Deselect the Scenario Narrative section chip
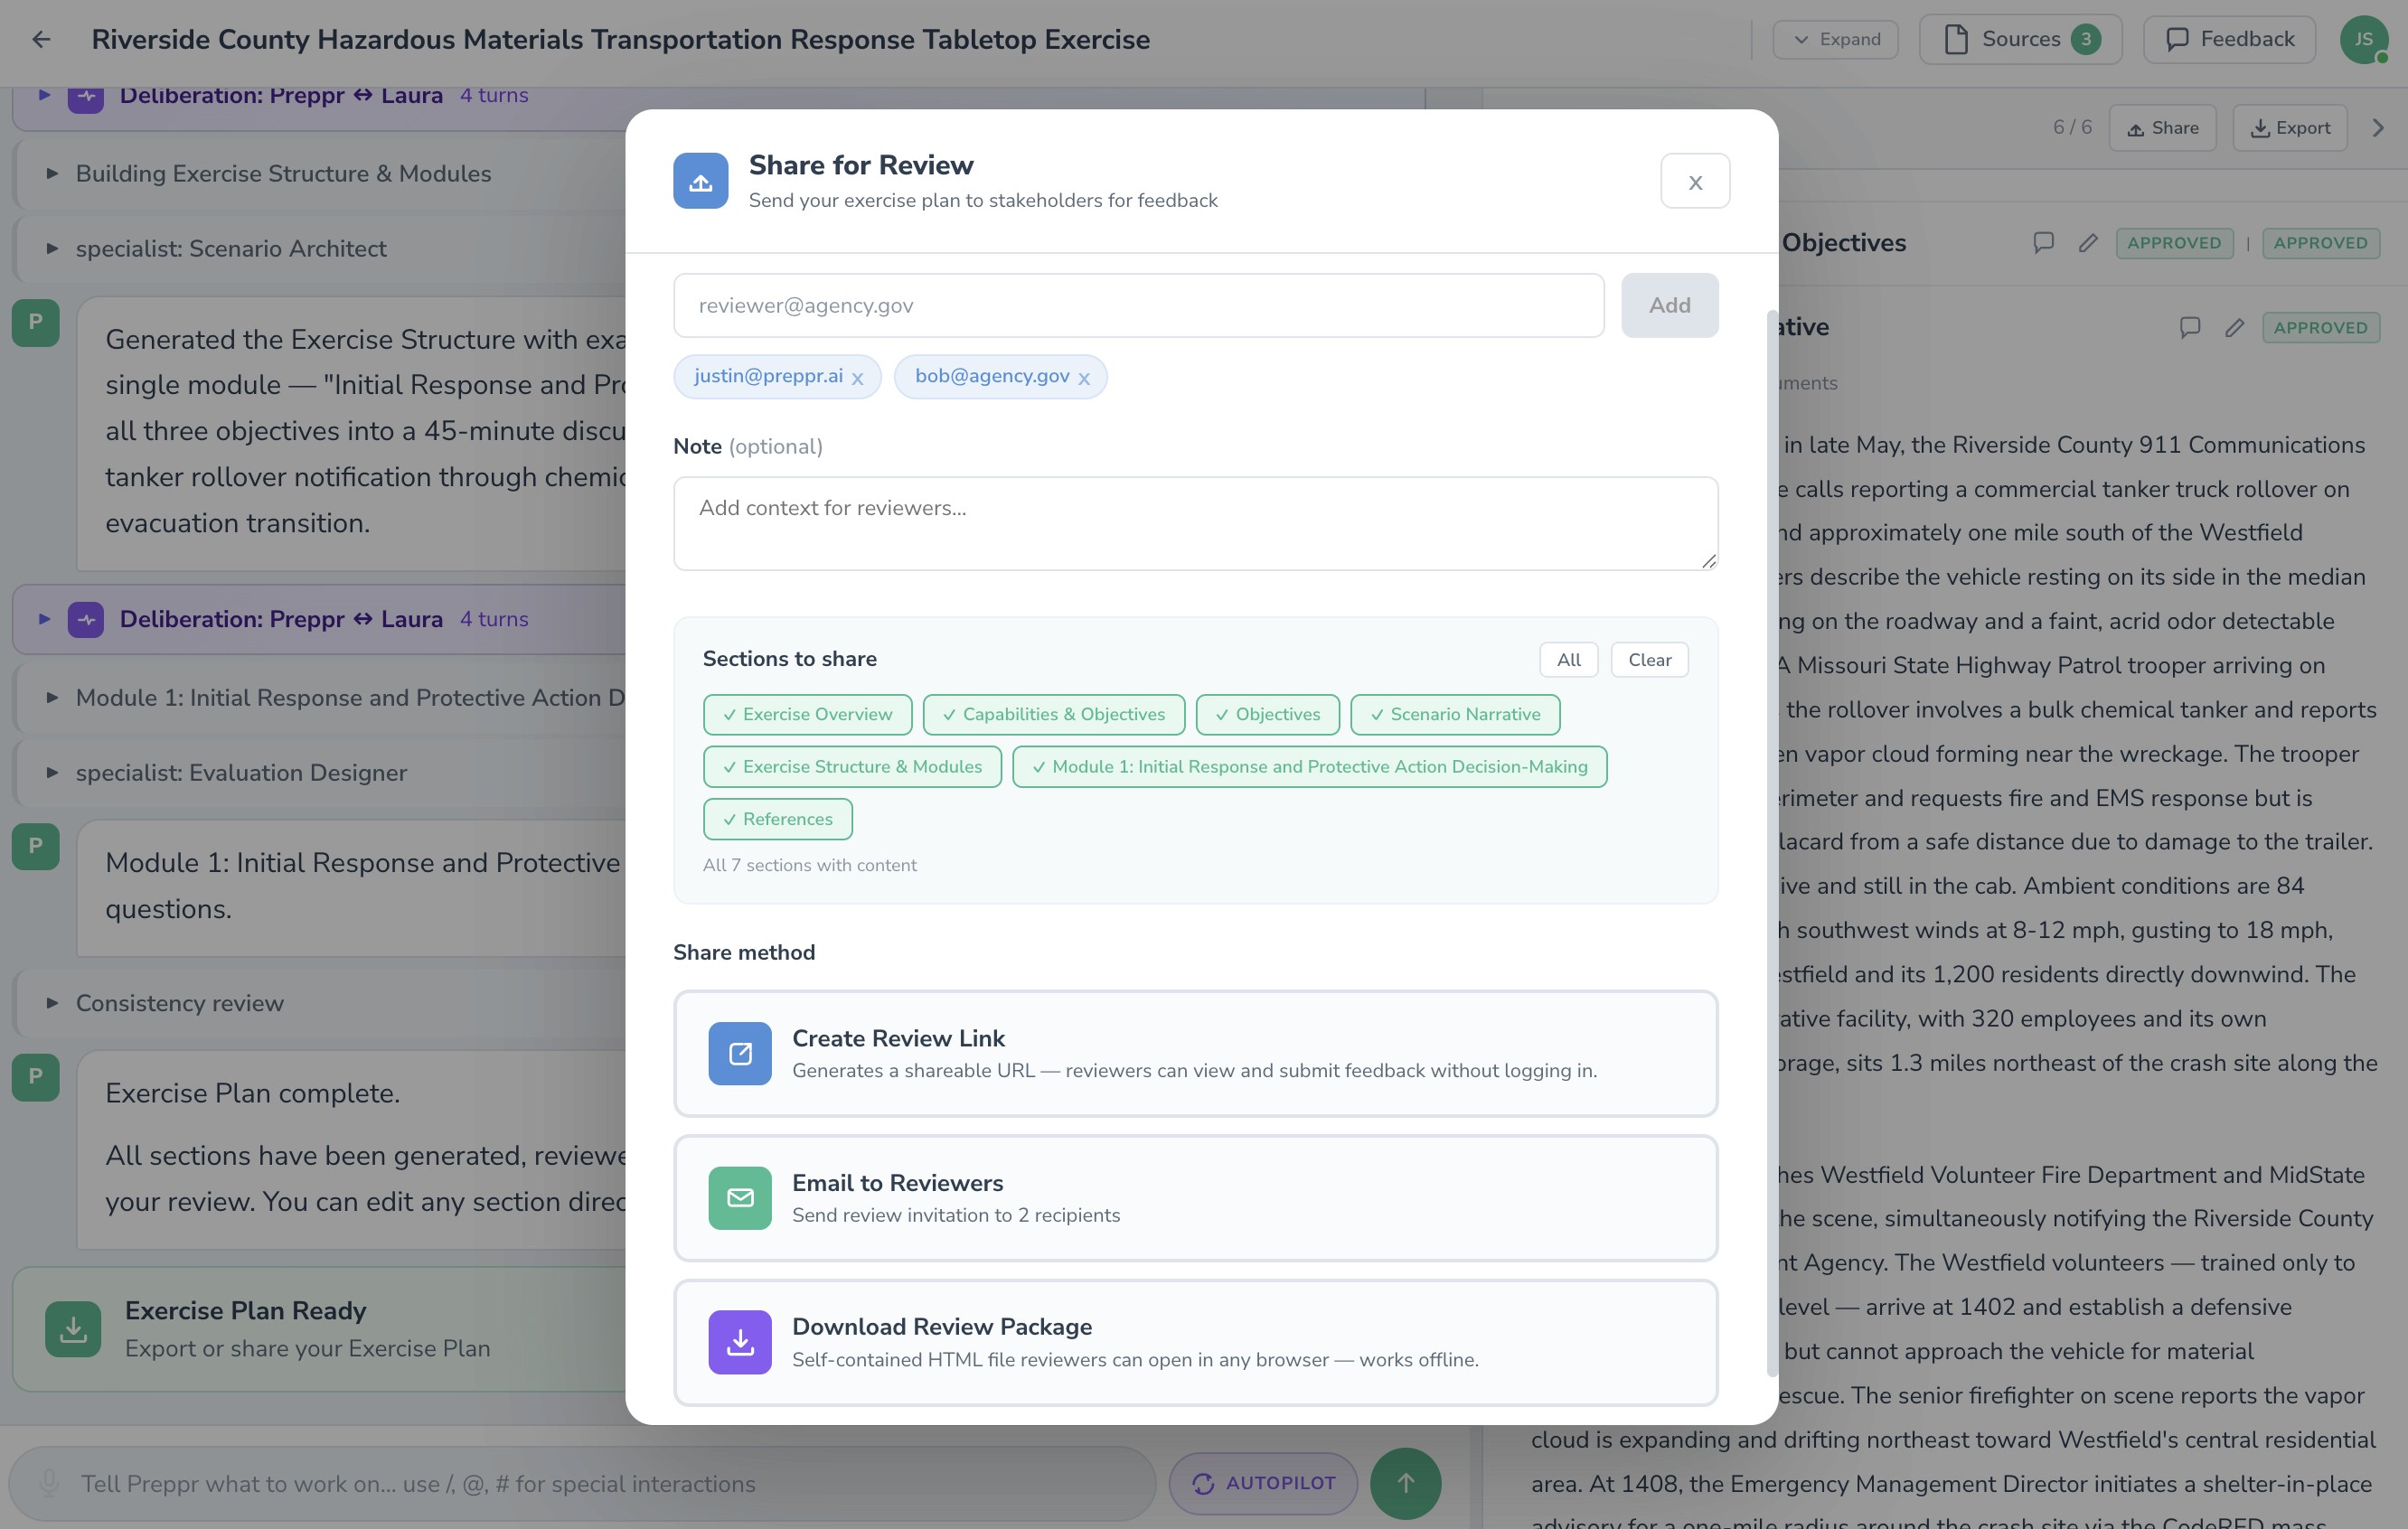This screenshot has height=1529, width=2408. click(x=1454, y=714)
